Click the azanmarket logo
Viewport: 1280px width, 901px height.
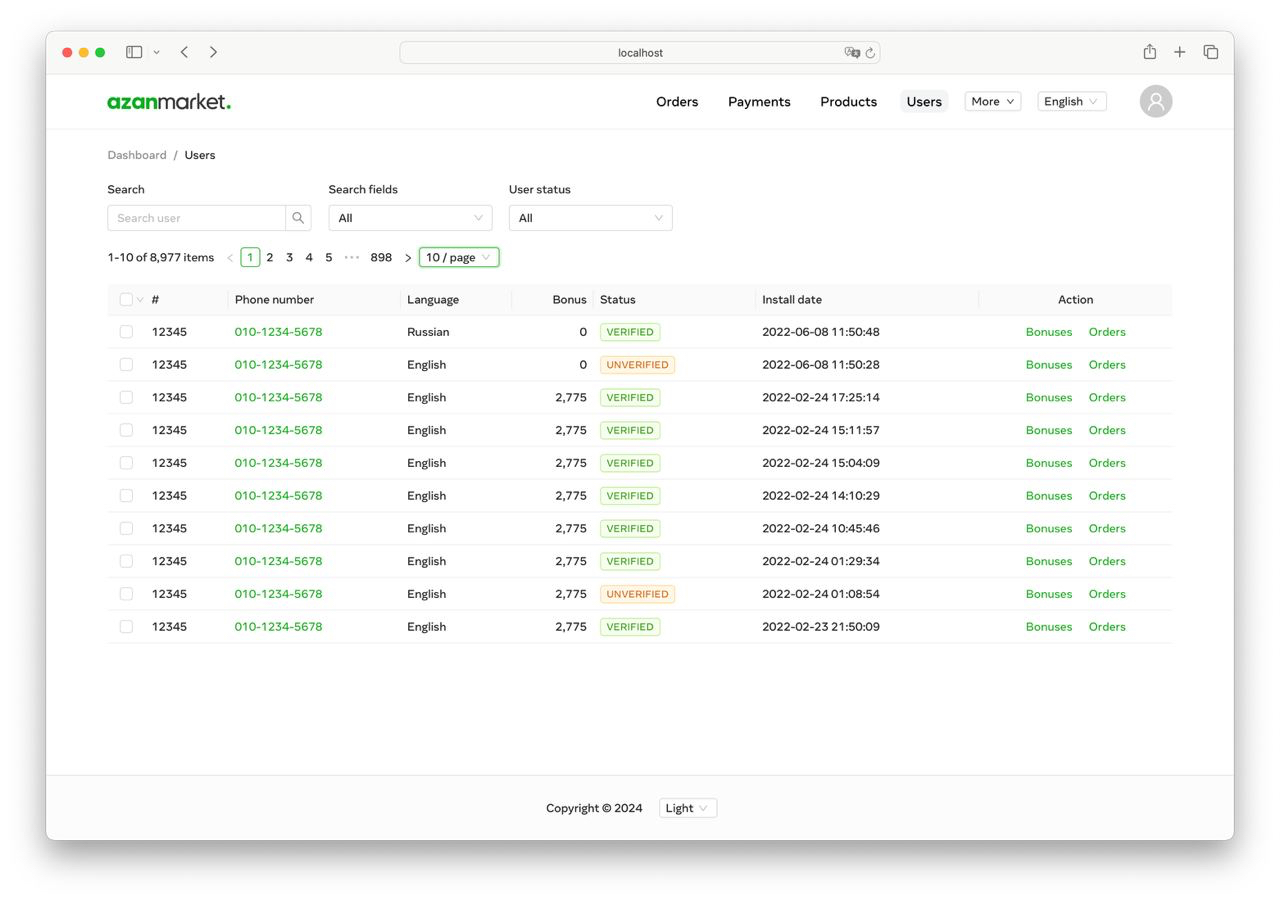168,101
